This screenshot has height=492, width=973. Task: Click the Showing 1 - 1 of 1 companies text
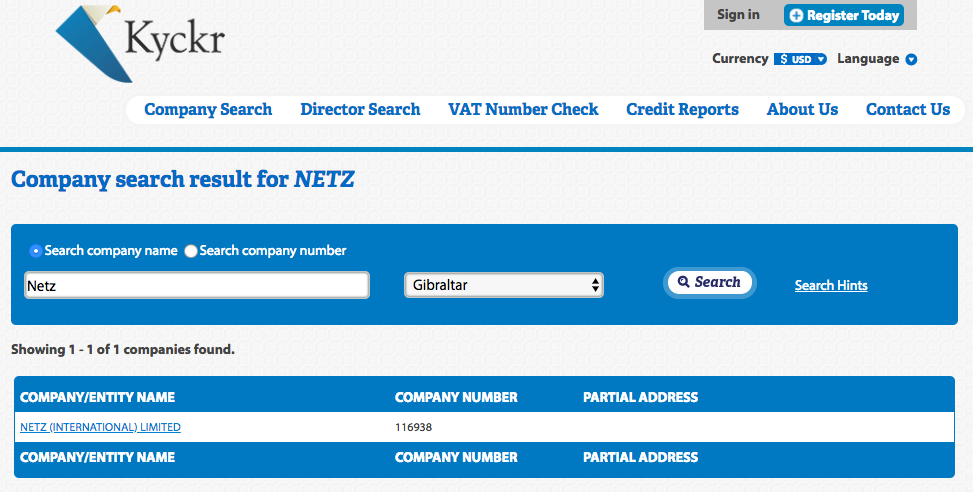tap(123, 349)
